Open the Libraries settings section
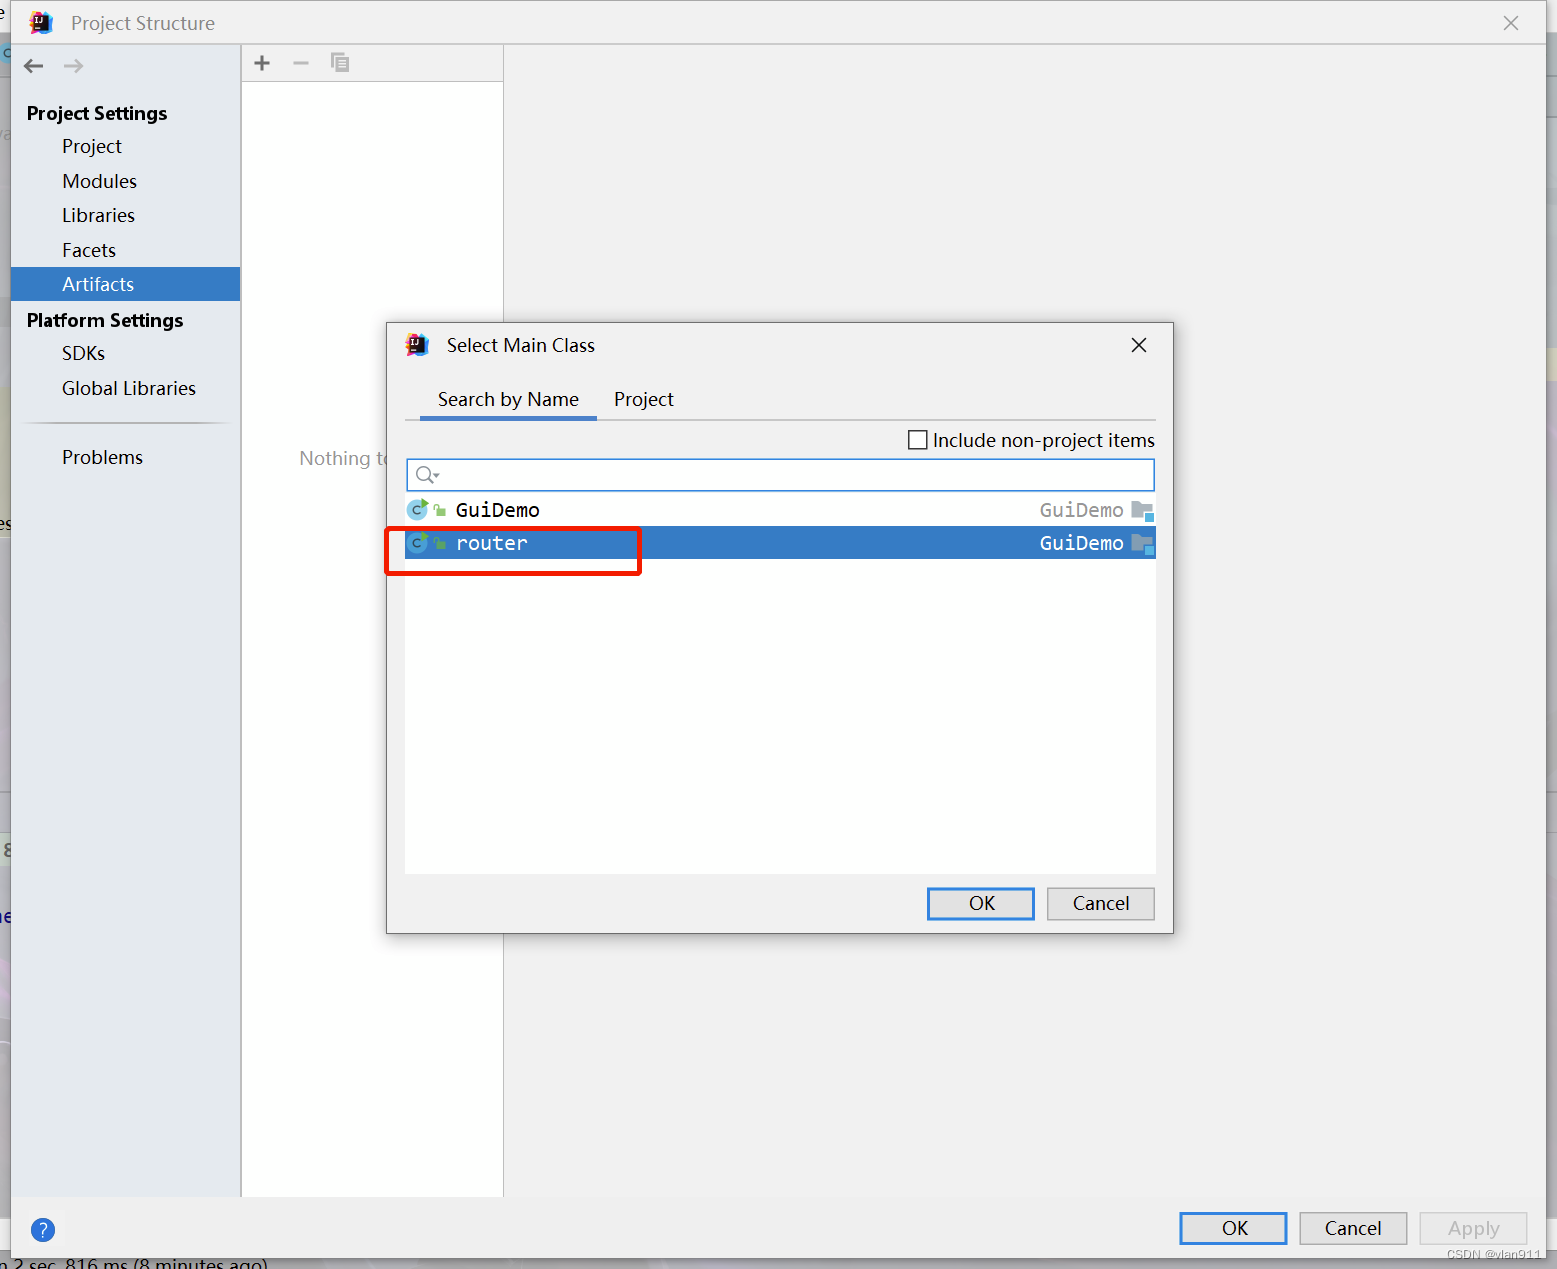This screenshot has width=1557, height=1269. pos(98,215)
